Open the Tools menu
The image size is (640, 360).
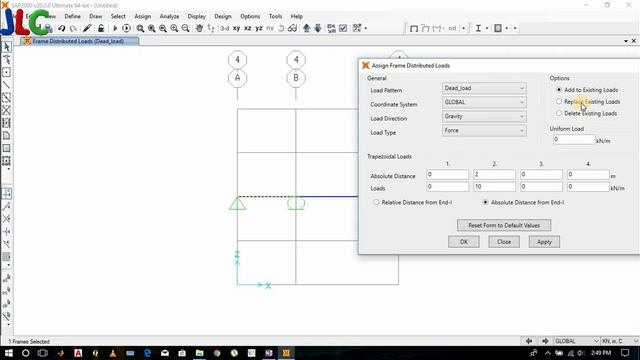[275, 16]
